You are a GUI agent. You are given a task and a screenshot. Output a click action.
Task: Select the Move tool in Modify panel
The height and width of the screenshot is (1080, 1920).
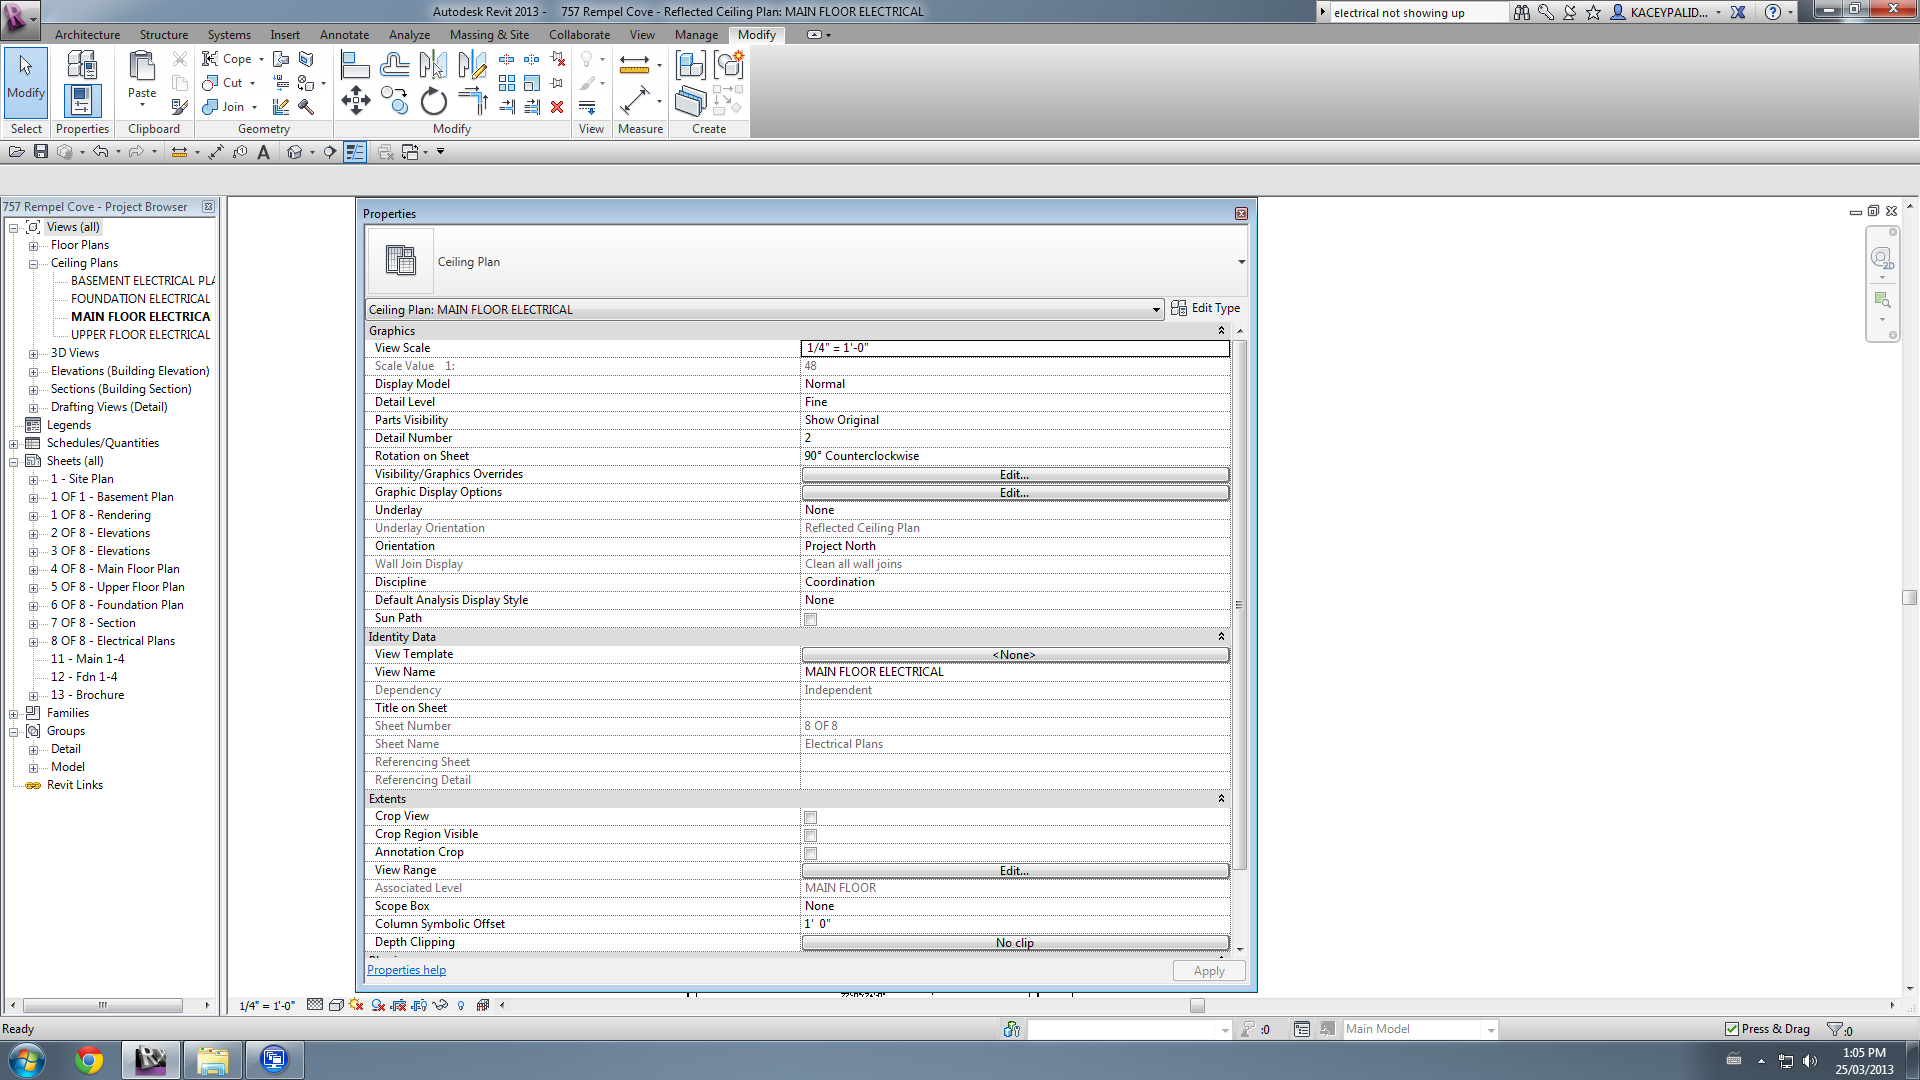tap(356, 100)
